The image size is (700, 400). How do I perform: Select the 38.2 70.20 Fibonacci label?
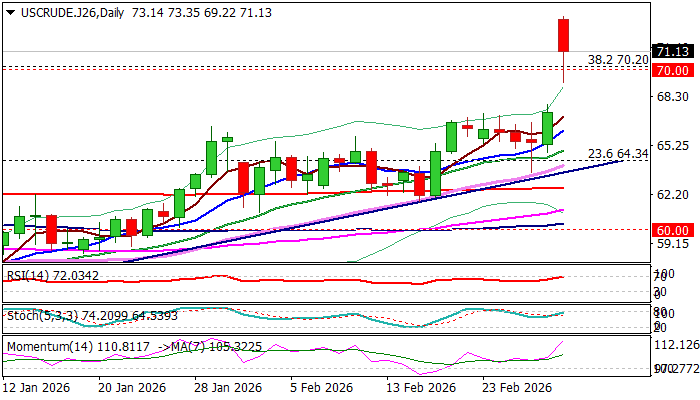tap(617, 60)
